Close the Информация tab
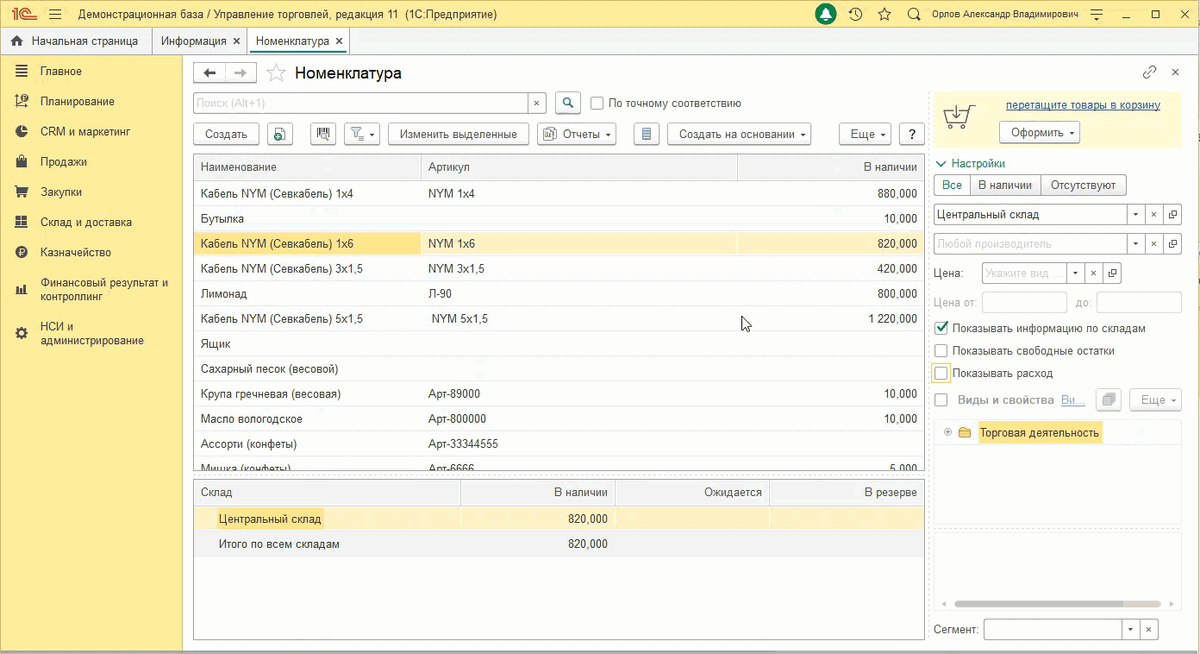Screen dimensions: 1200x654 (x=236, y=41)
